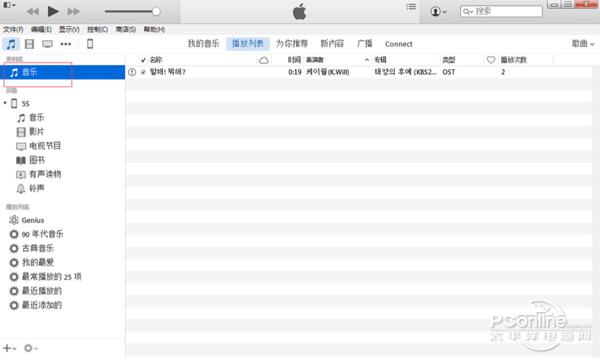Adjust the volume slider knob

[x=156, y=11]
